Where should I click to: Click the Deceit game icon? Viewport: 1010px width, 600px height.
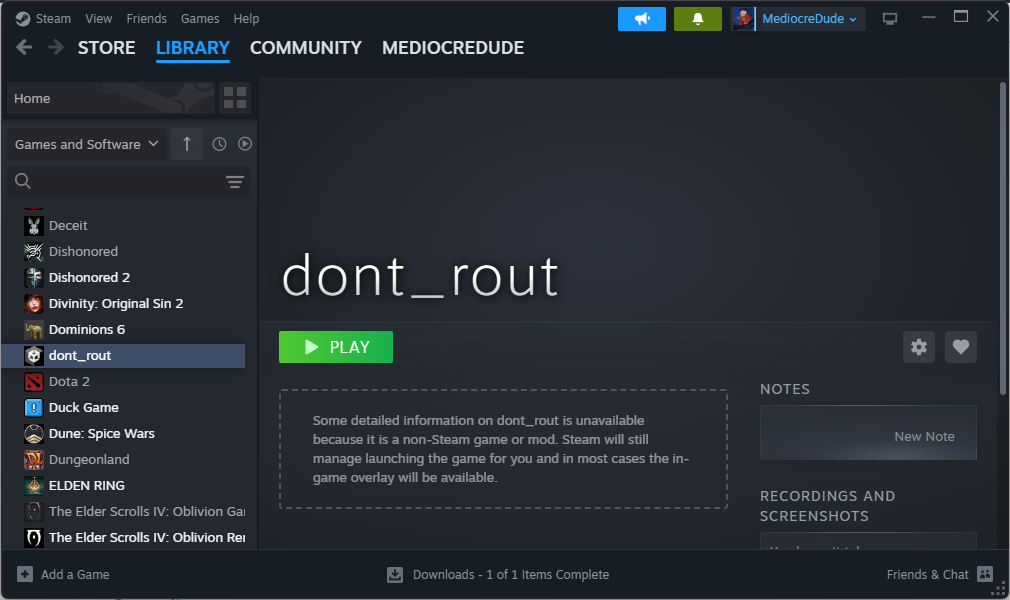click(x=33, y=226)
